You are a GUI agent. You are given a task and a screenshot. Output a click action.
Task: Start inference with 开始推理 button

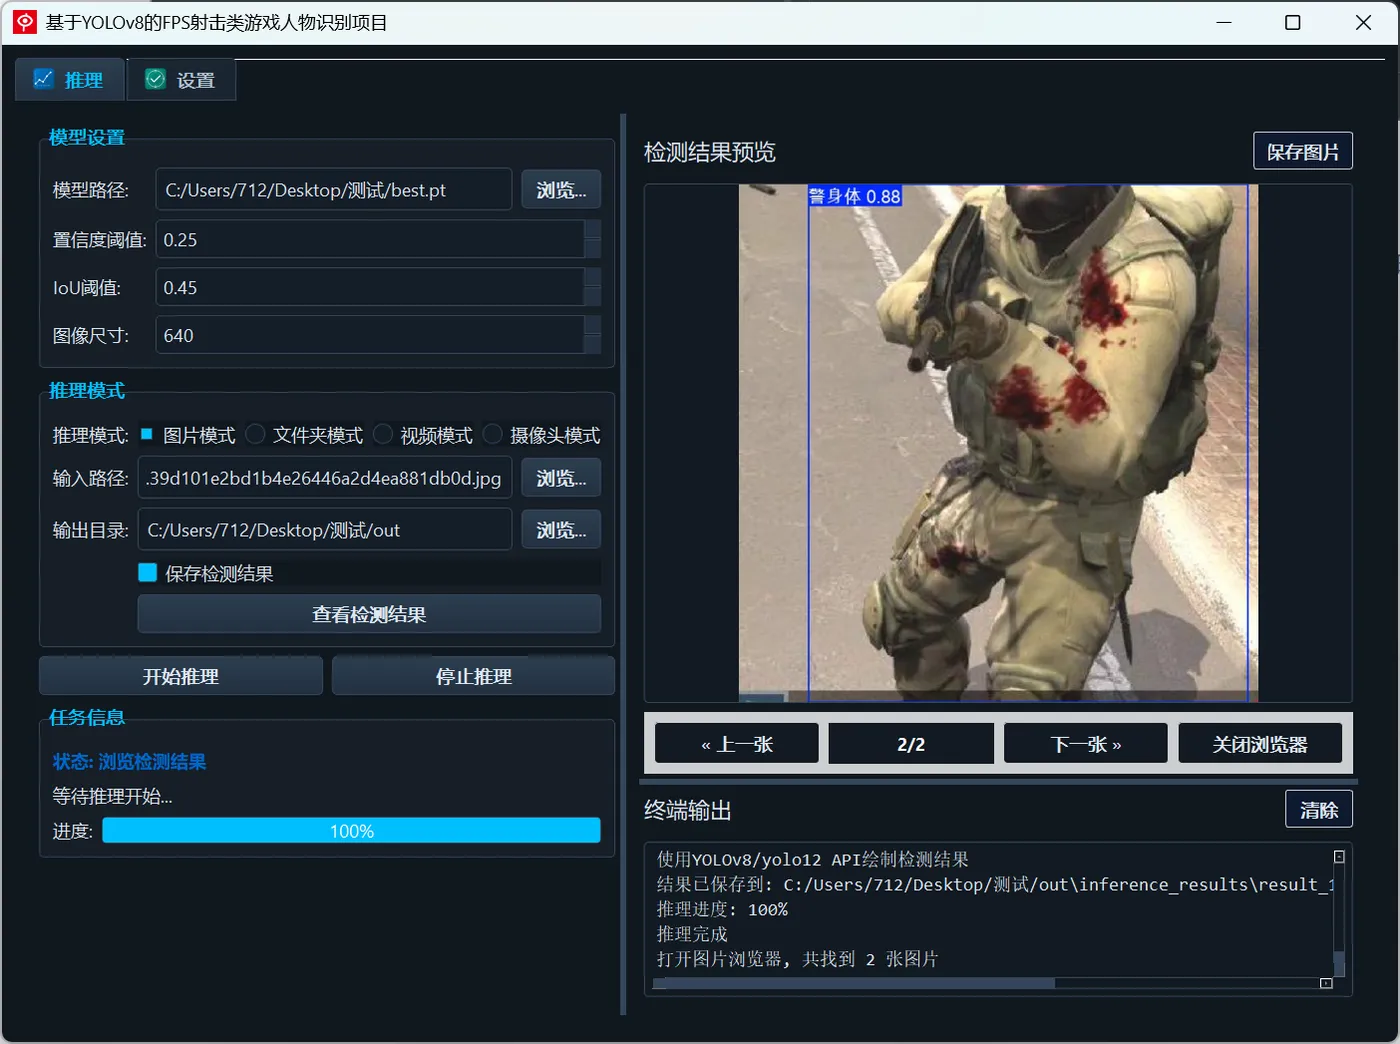(181, 677)
